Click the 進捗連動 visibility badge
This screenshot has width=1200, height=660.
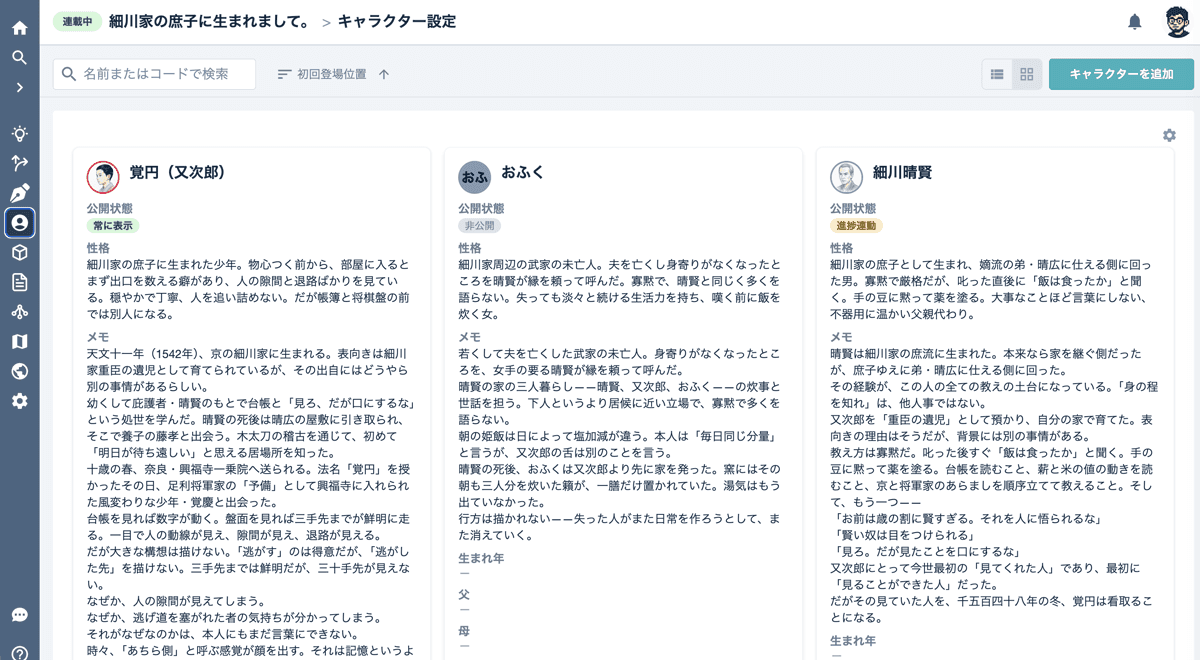point(857,226)
